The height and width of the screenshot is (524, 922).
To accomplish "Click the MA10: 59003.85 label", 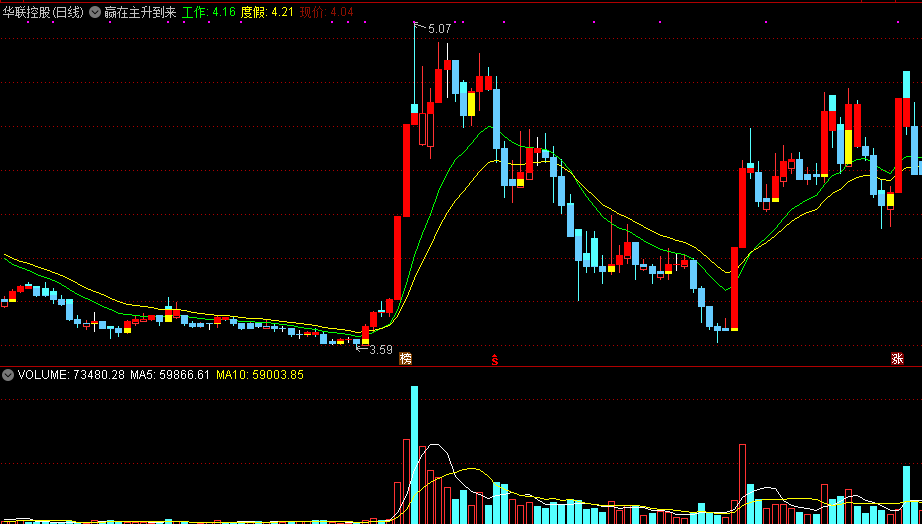I will point(260,375).
